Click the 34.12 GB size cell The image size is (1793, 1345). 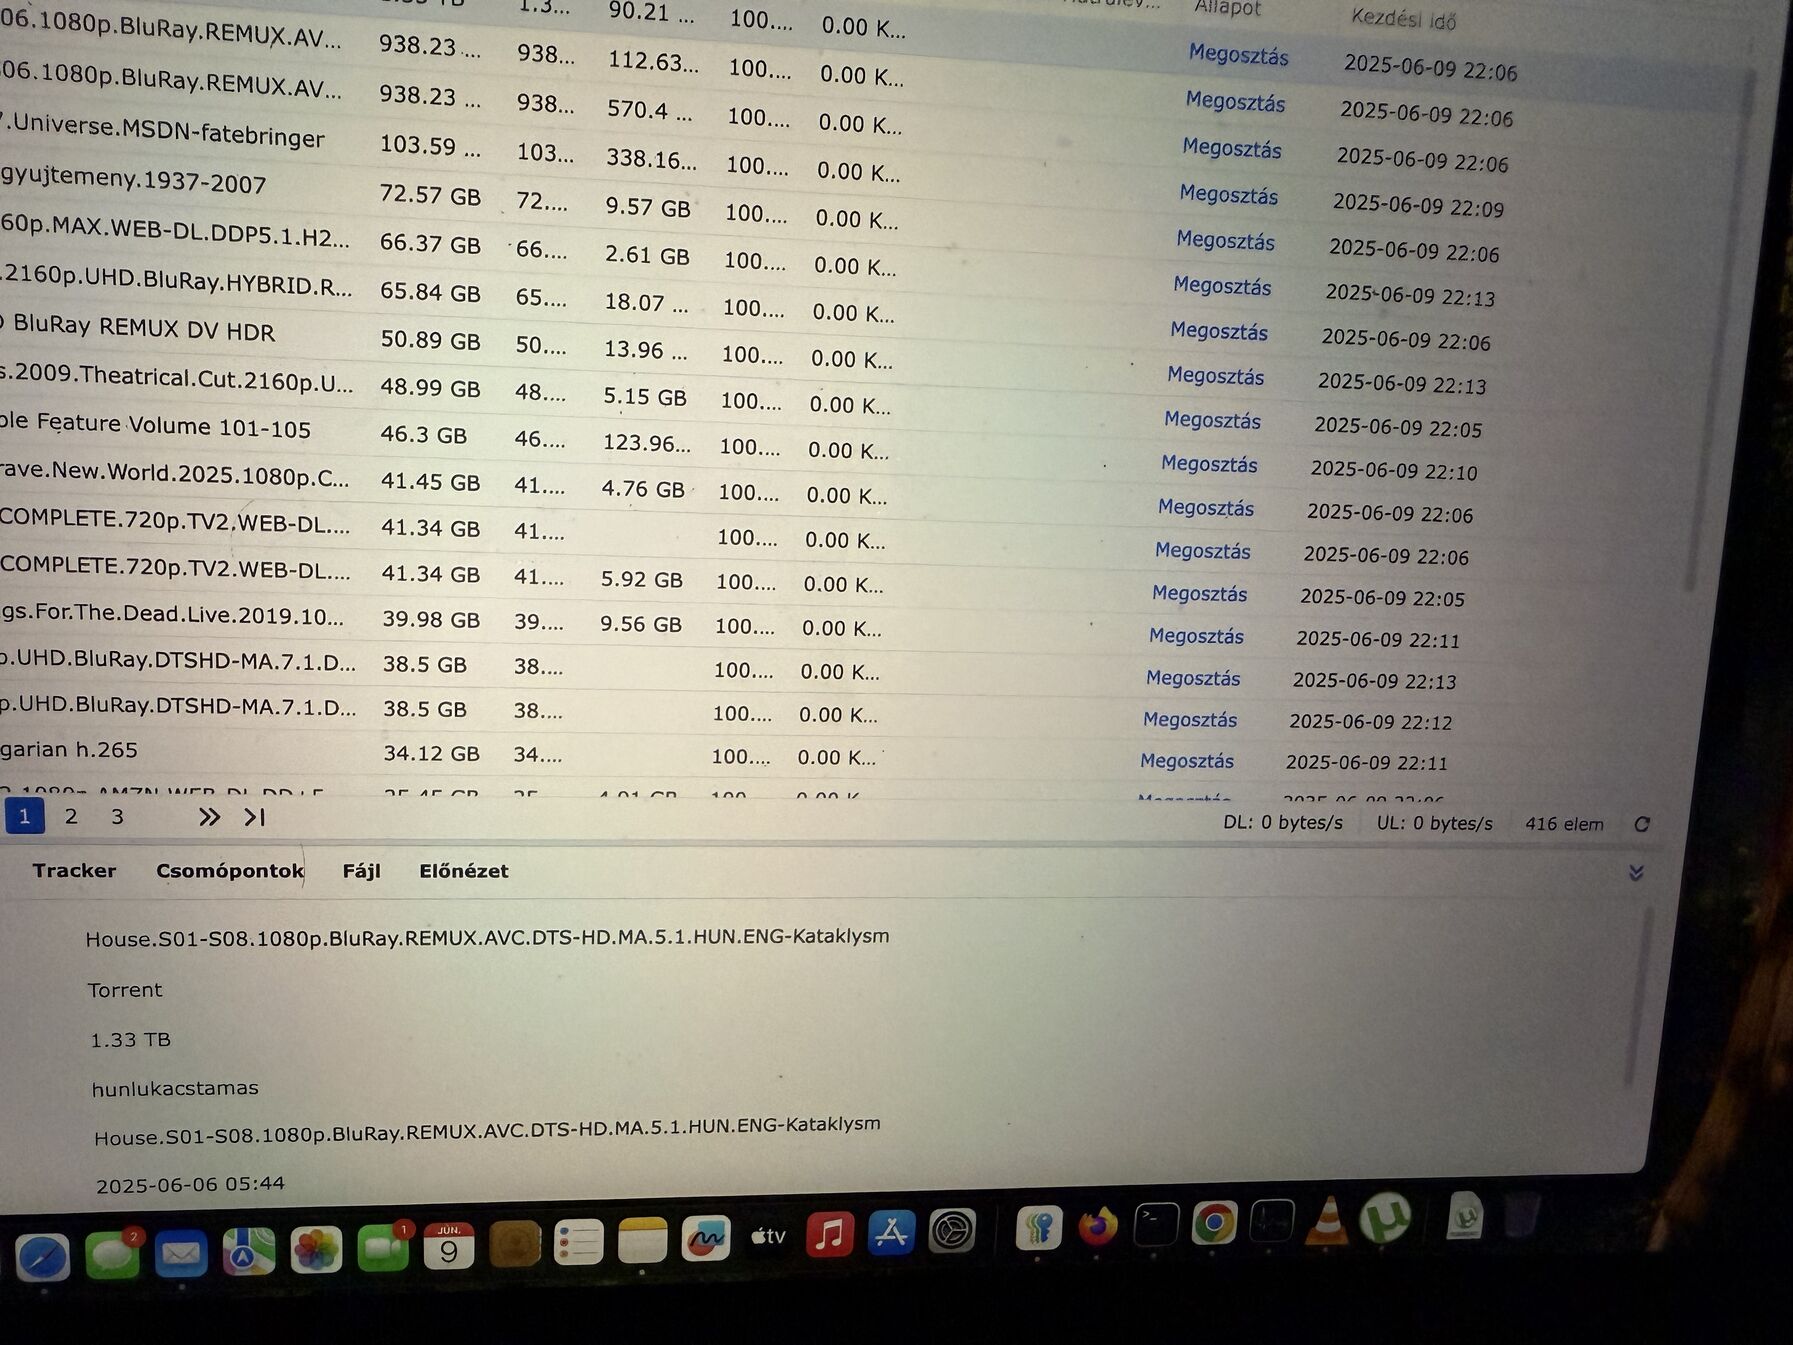click(x=431, y=753)
